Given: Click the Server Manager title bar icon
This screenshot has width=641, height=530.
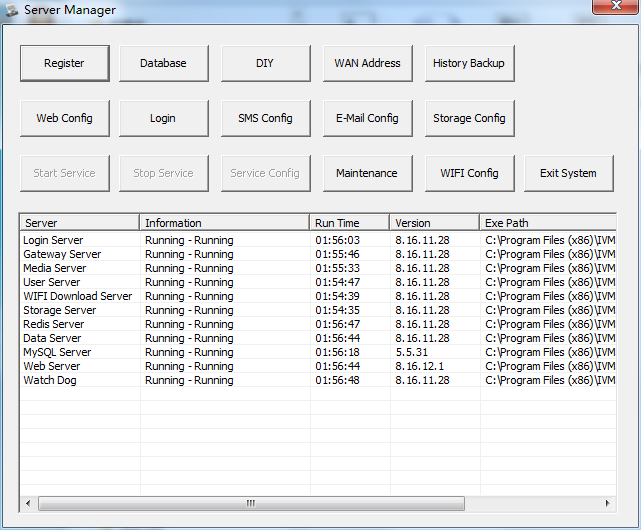Looking at the screenshot, I should click(12, 10).
